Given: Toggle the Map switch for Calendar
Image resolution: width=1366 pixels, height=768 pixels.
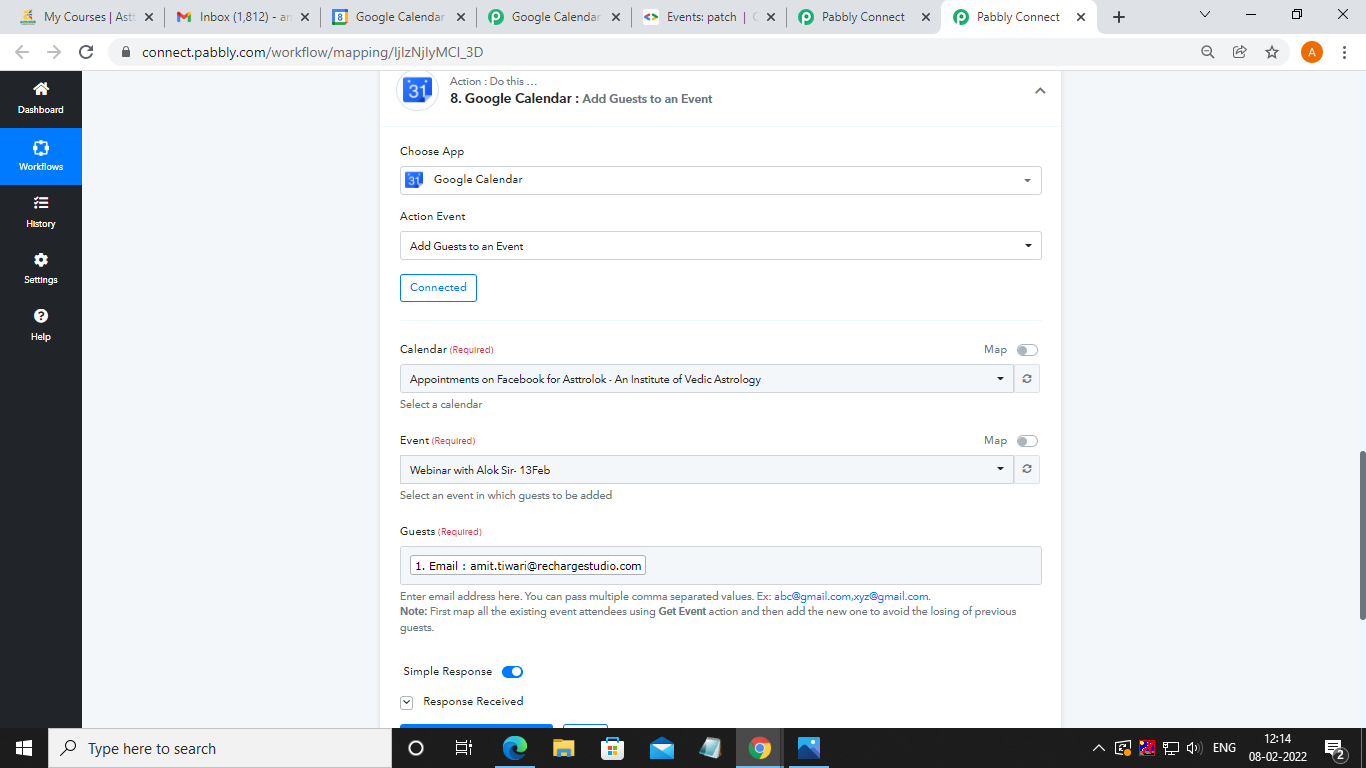Looking at the screenshot, I should coord(1027,350).
